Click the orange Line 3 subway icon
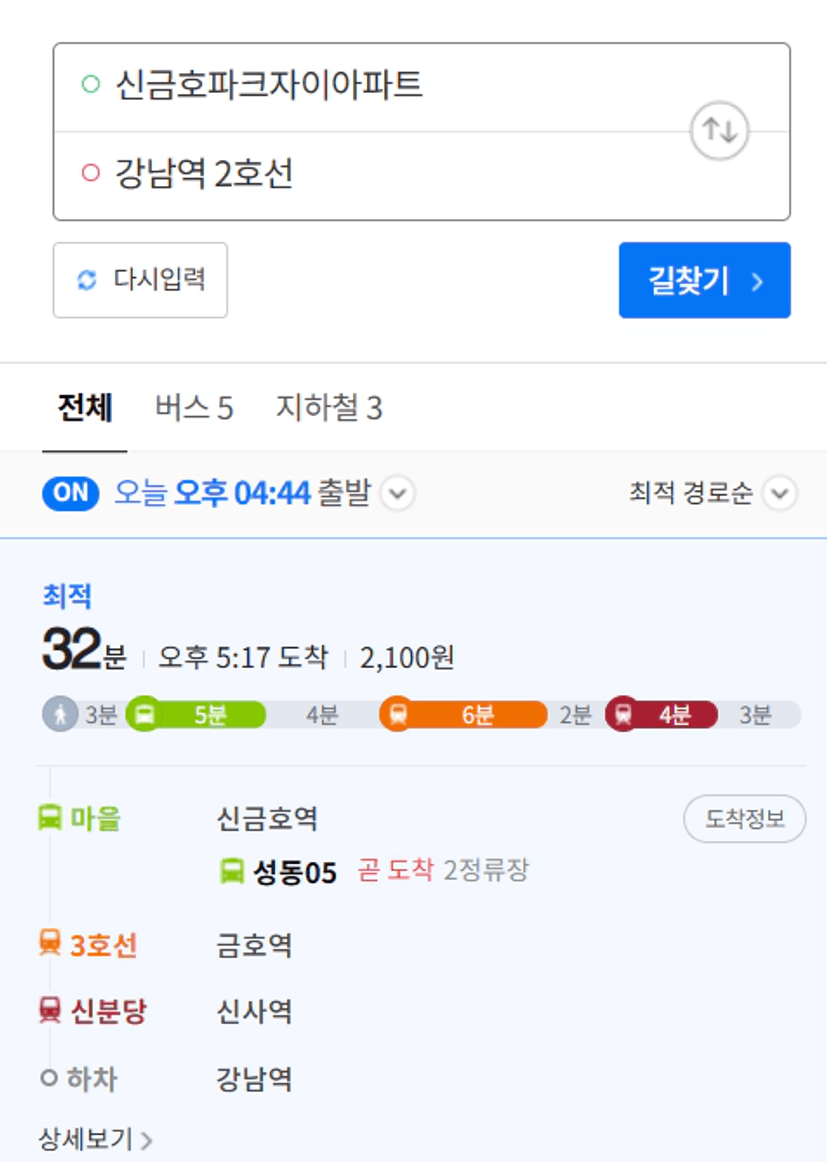The width and height of the screenshot is (827, 1162). (398, 714)
